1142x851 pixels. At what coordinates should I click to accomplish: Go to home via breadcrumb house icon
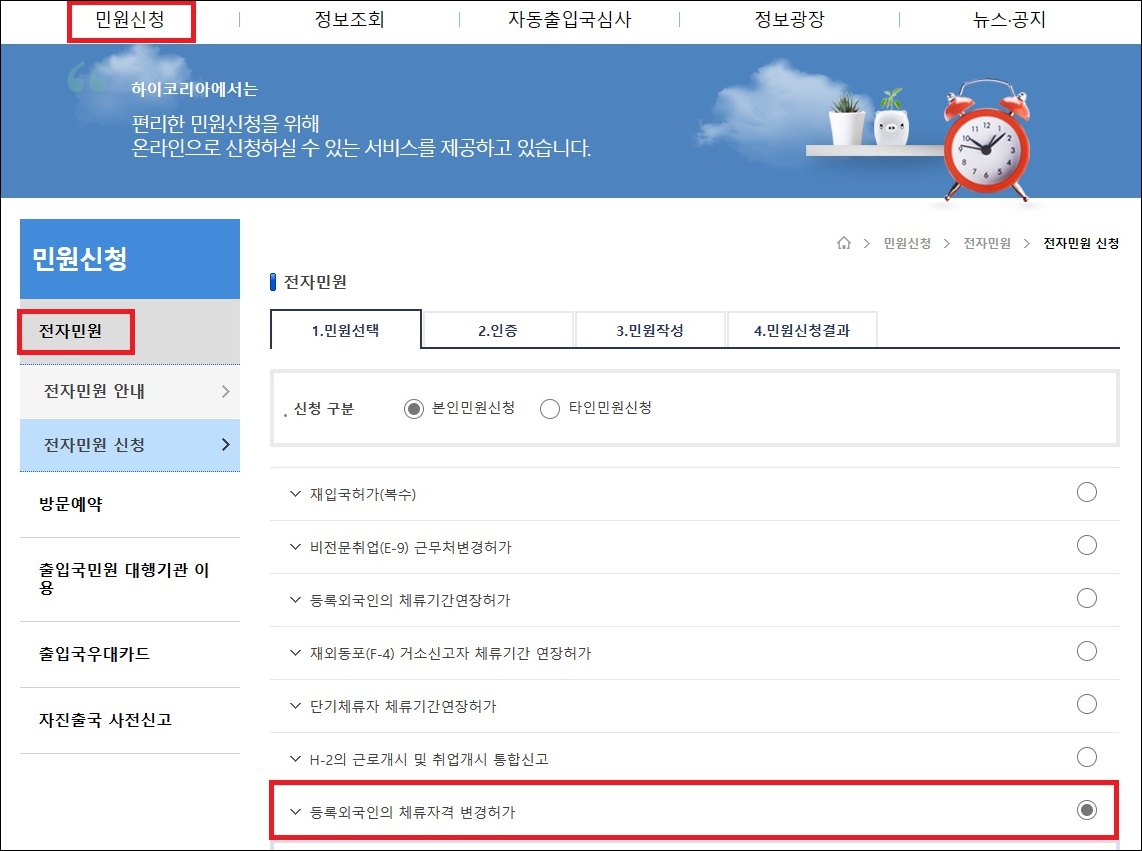pos(843,243)
